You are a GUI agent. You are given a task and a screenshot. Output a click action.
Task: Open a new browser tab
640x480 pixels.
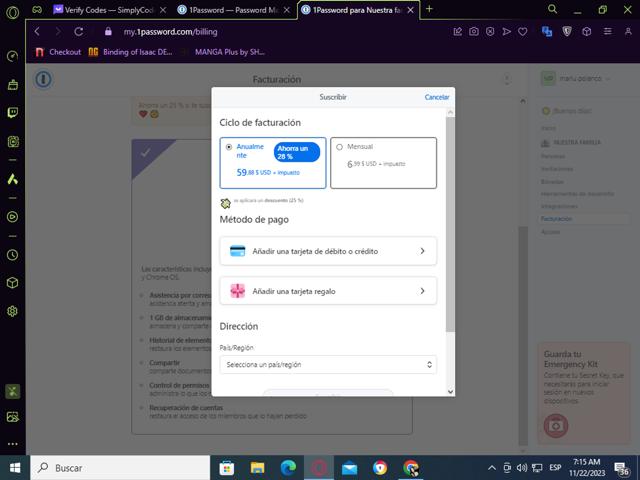[429, 9]
